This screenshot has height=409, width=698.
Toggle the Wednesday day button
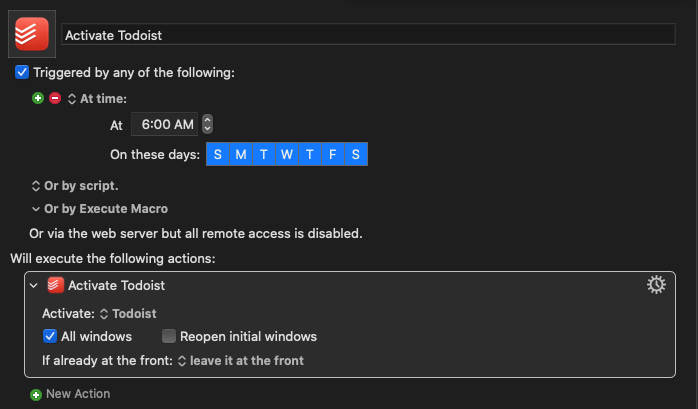coord(287,154)
